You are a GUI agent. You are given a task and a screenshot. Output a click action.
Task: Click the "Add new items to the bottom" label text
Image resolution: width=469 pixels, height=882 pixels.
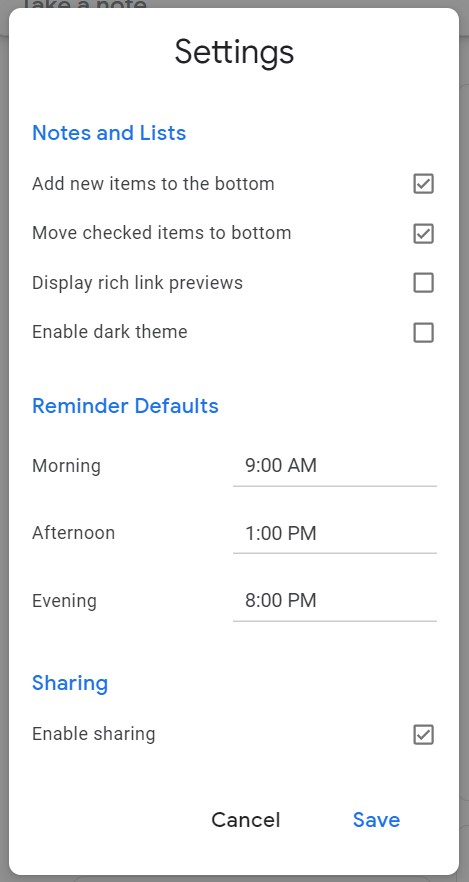pos(153,184)
